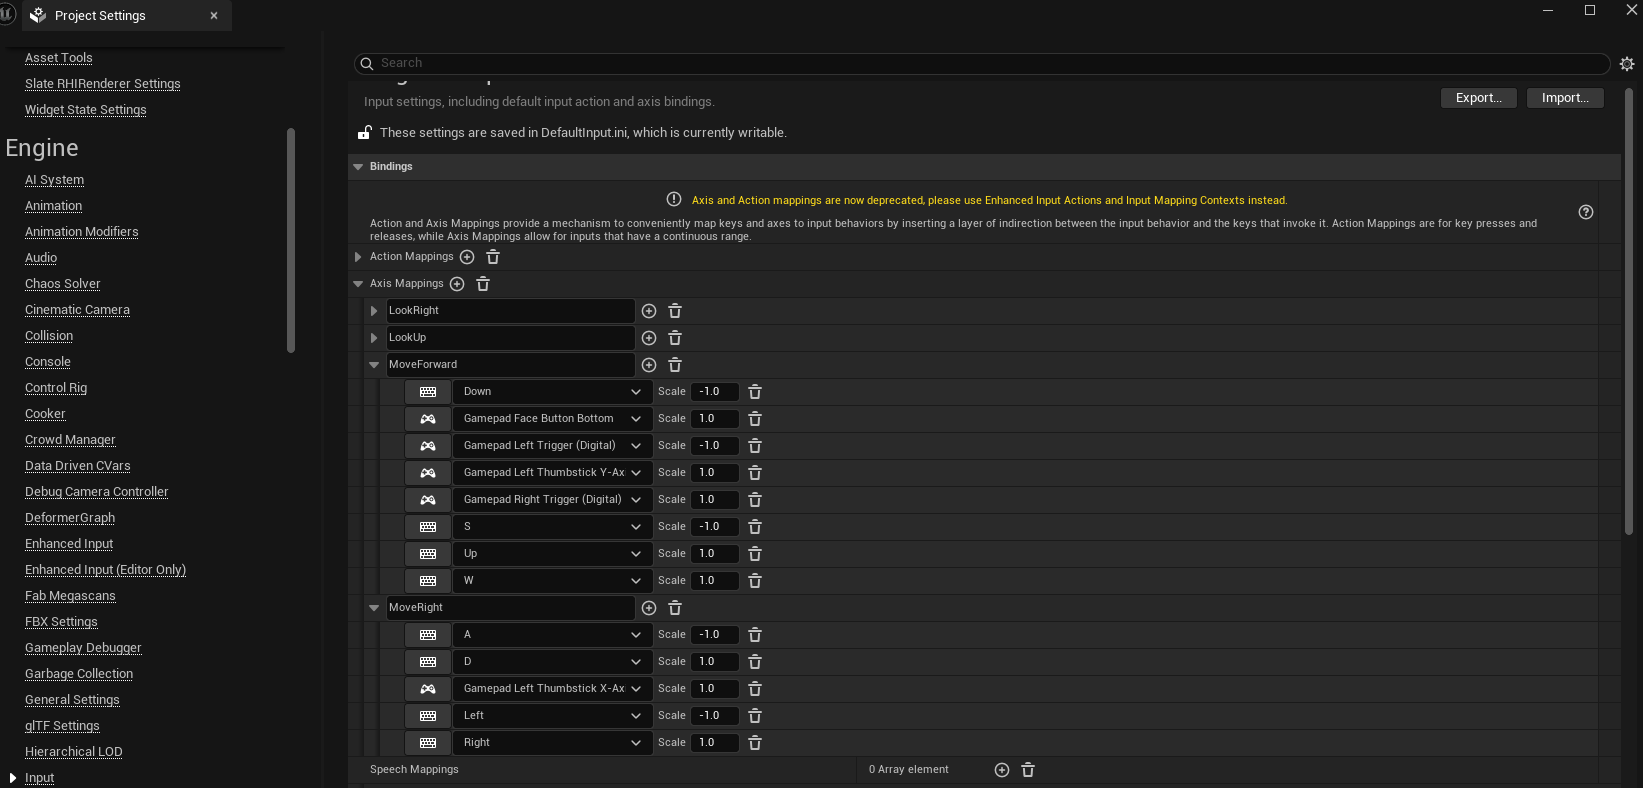
Task: Click the settings search field
Action: click(x=982, y=64)
